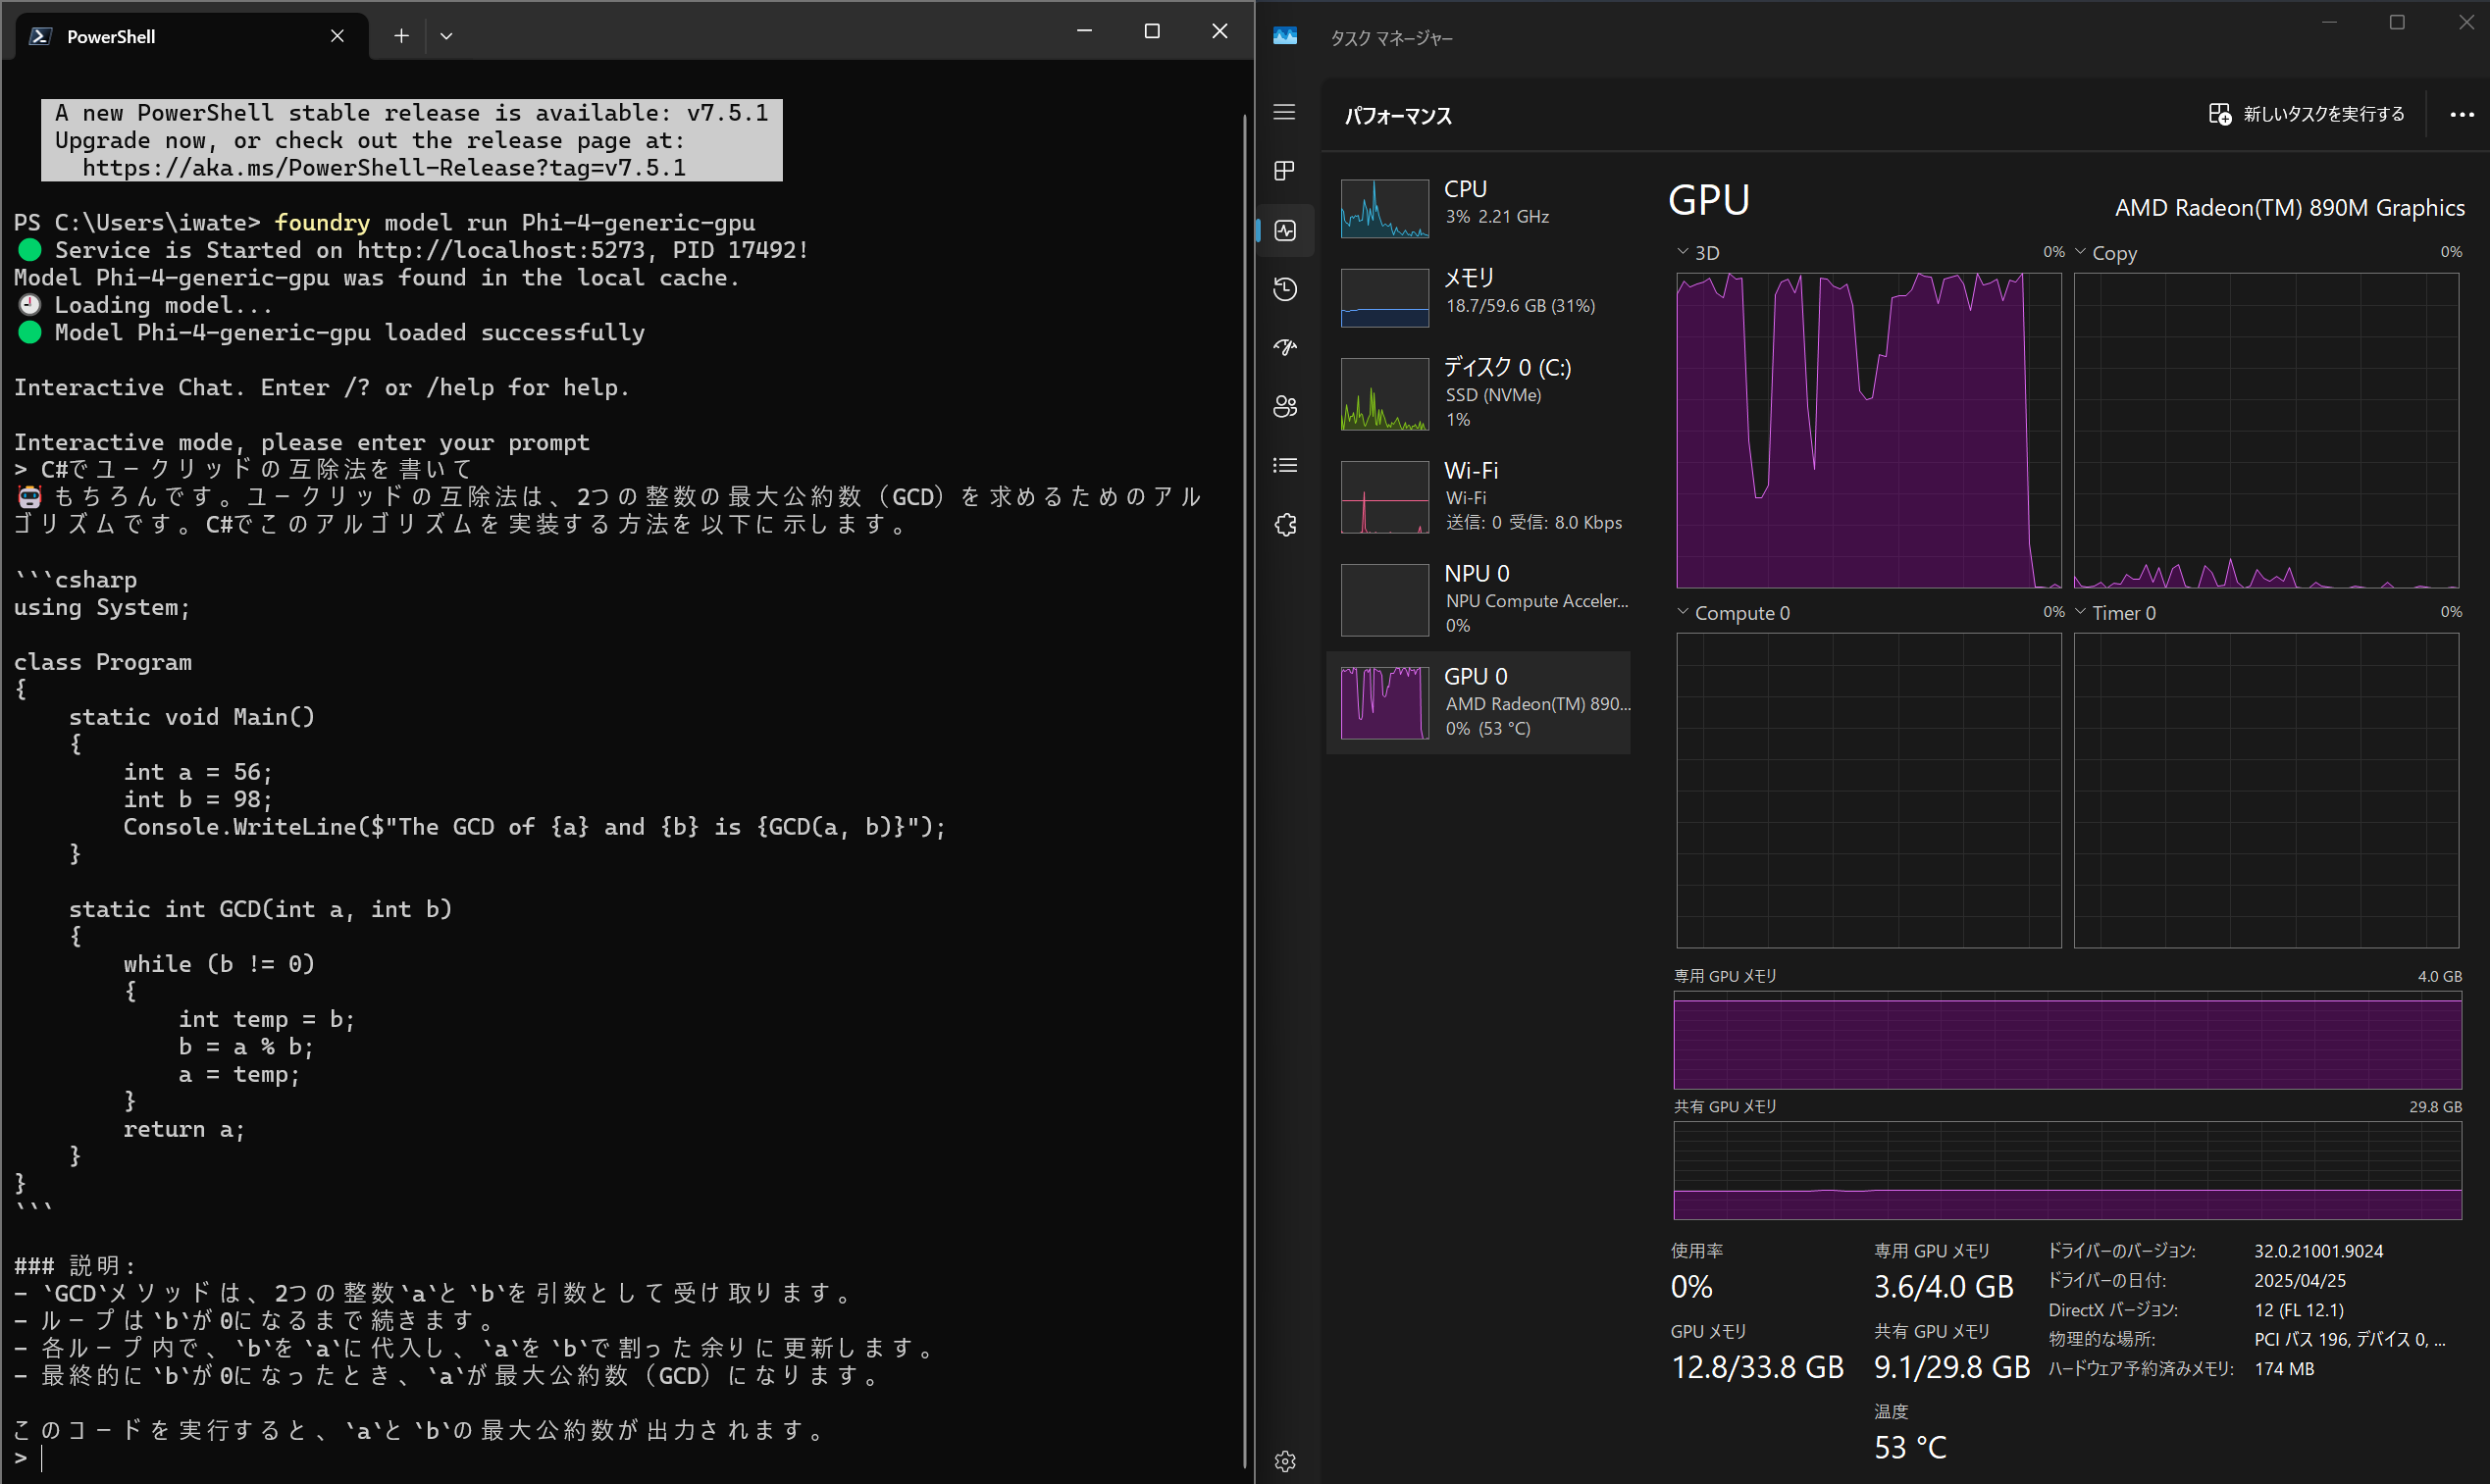Select the GPU 0 performance item
Viewport: 2490px width, 1484px height.
[1478, 702]
